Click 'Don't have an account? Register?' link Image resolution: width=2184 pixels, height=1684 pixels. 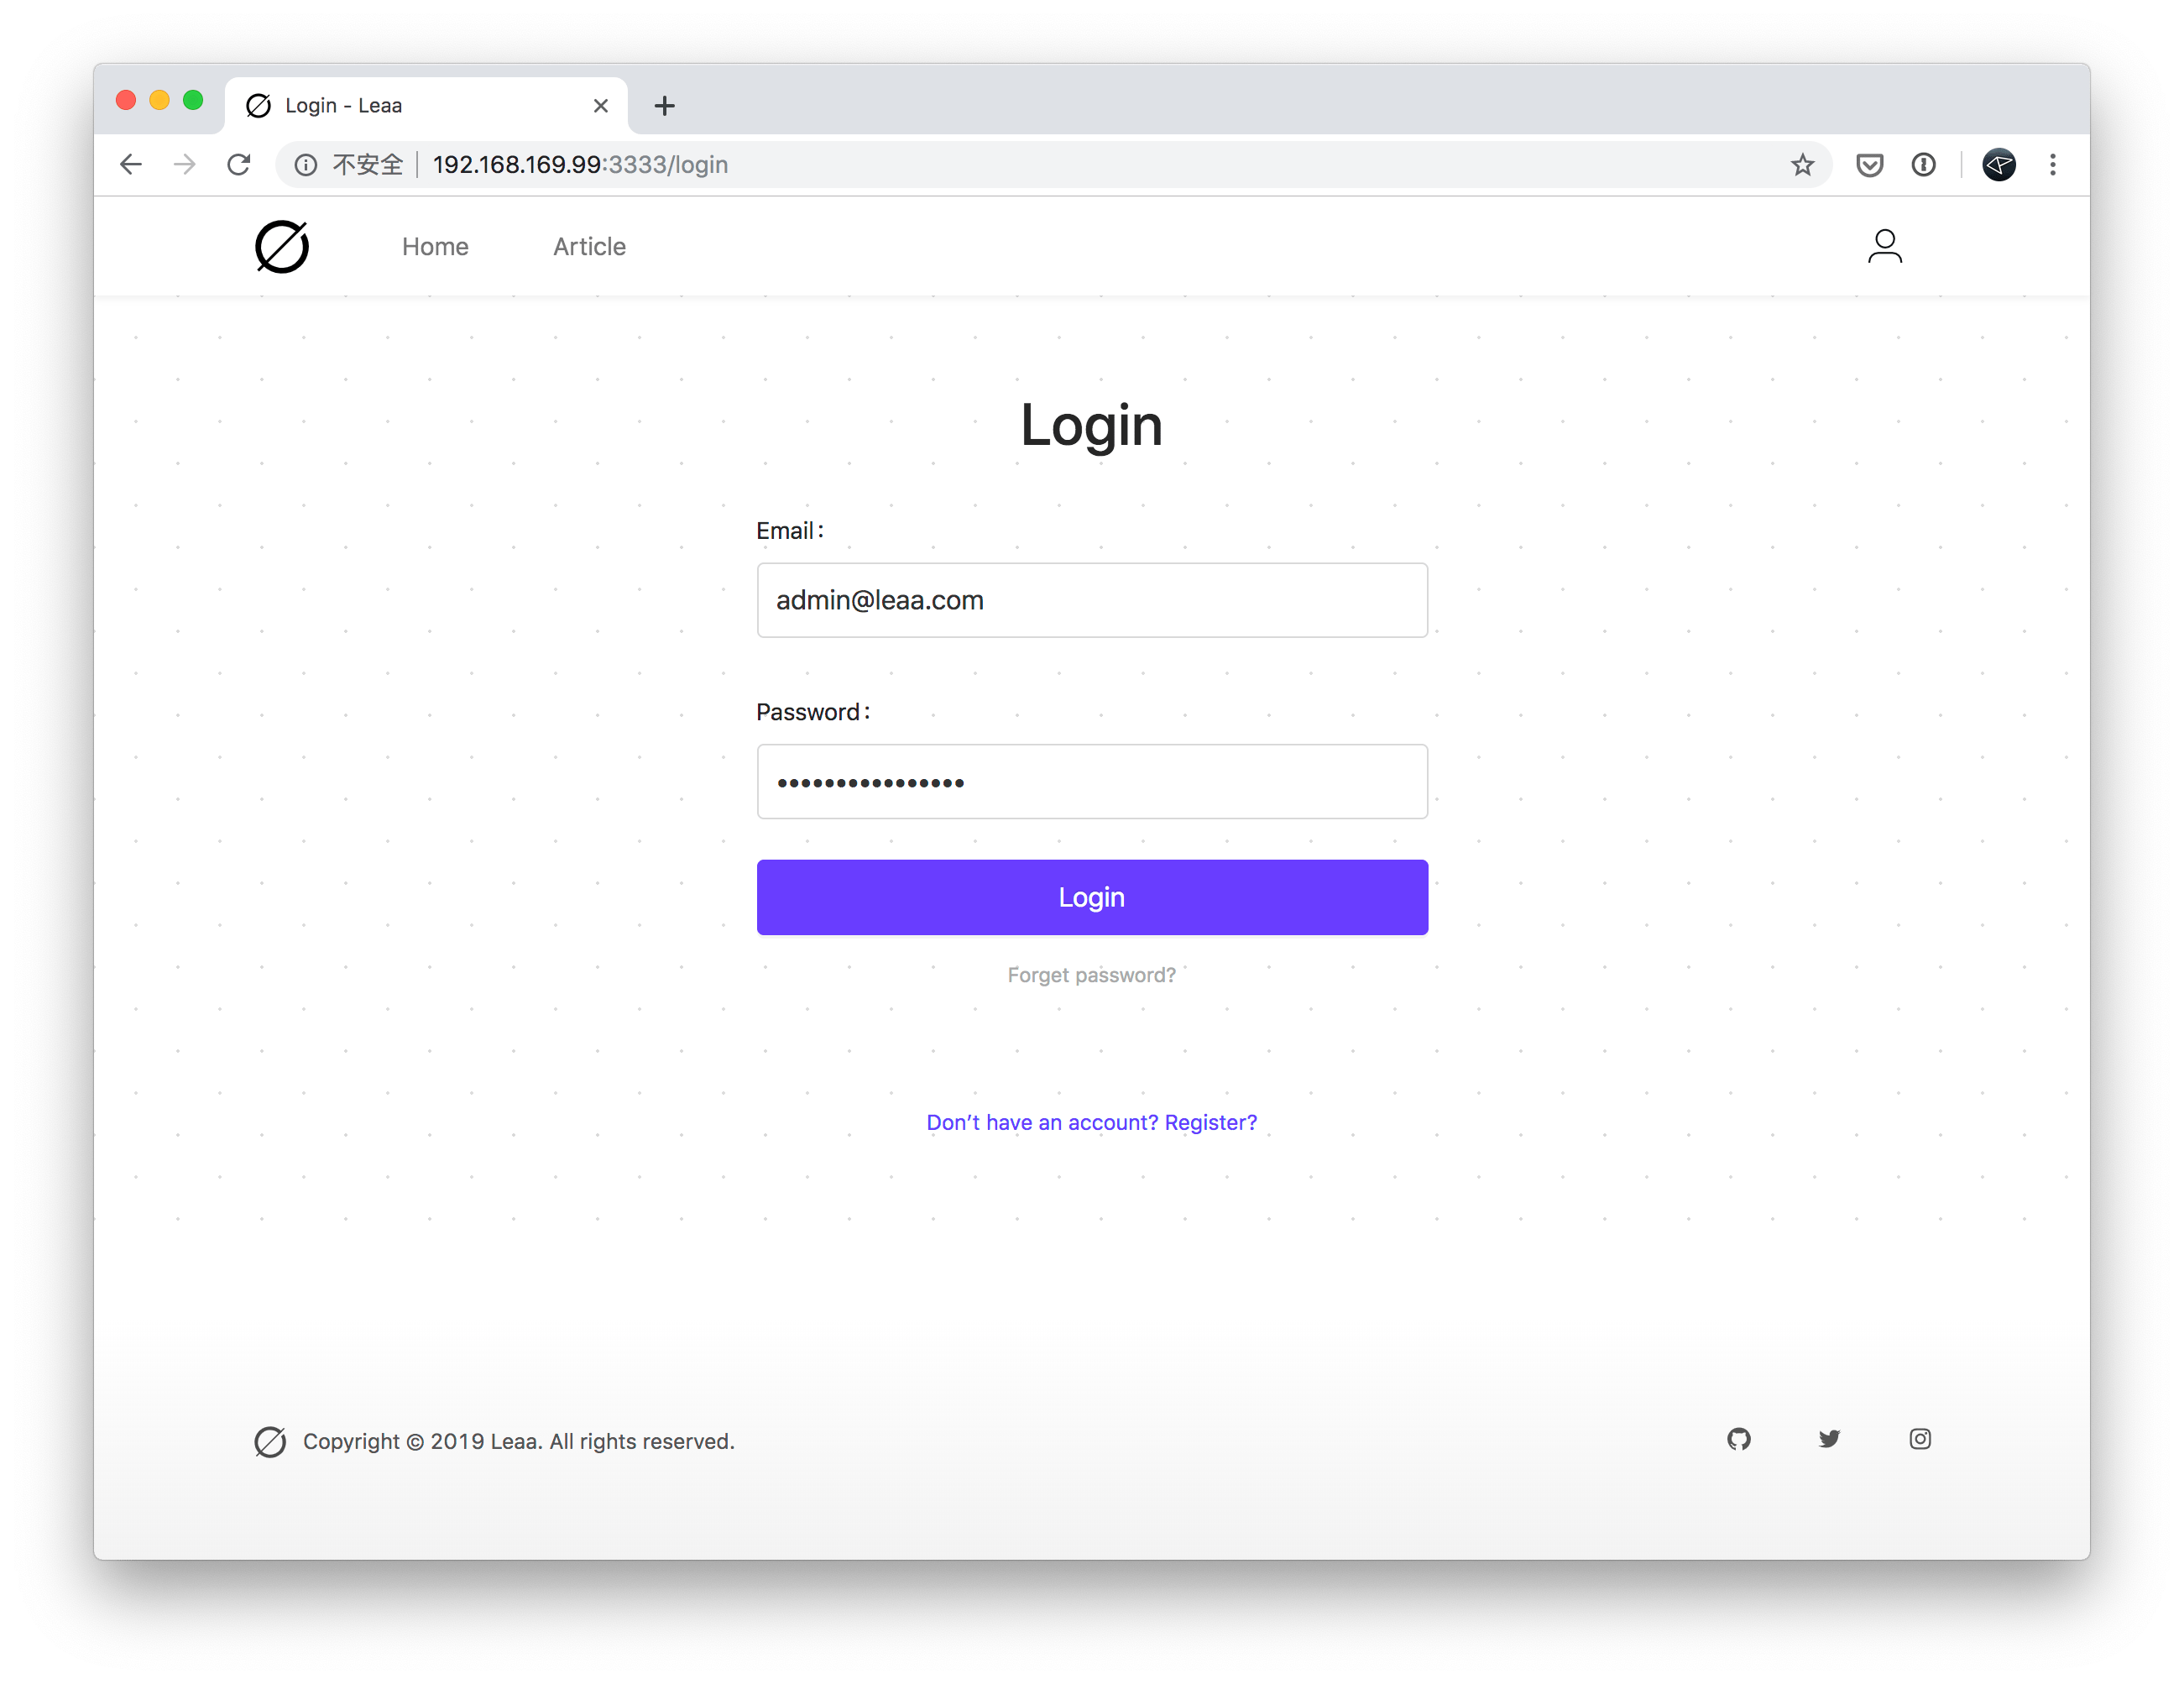pyautogui.click(x=1091, y=1122)
